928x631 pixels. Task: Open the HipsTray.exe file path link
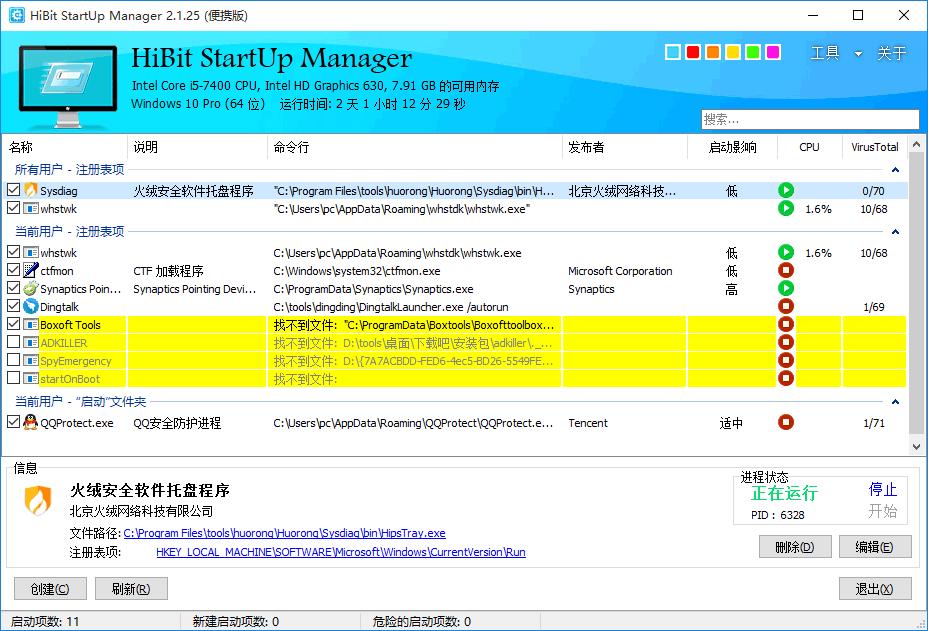tap(284, 533)
